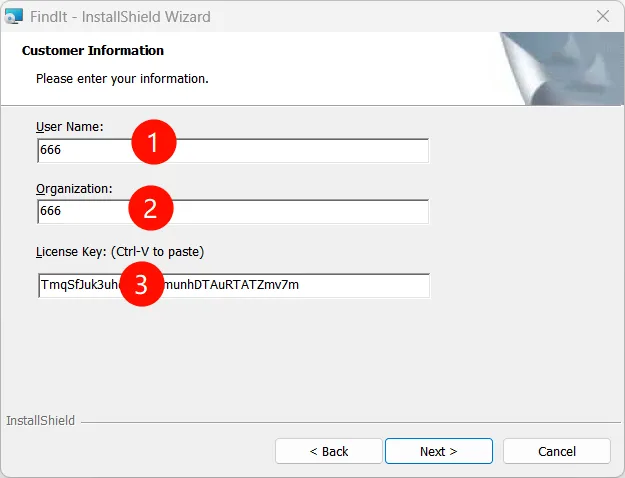Click the 'Customer Information' heading
Screen dimensions: 625x478
pos(93,51)
